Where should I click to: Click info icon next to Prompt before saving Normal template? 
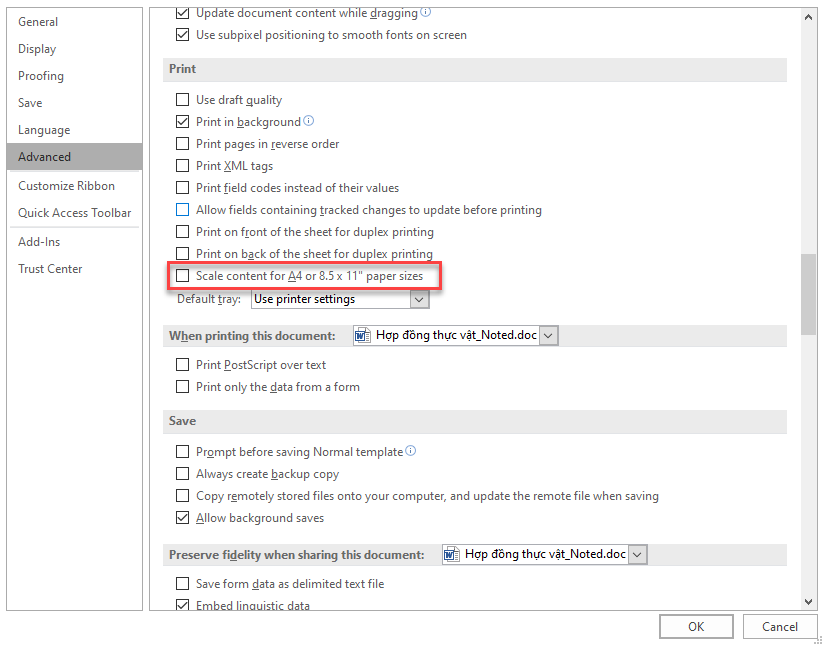[x=411, y=451]
